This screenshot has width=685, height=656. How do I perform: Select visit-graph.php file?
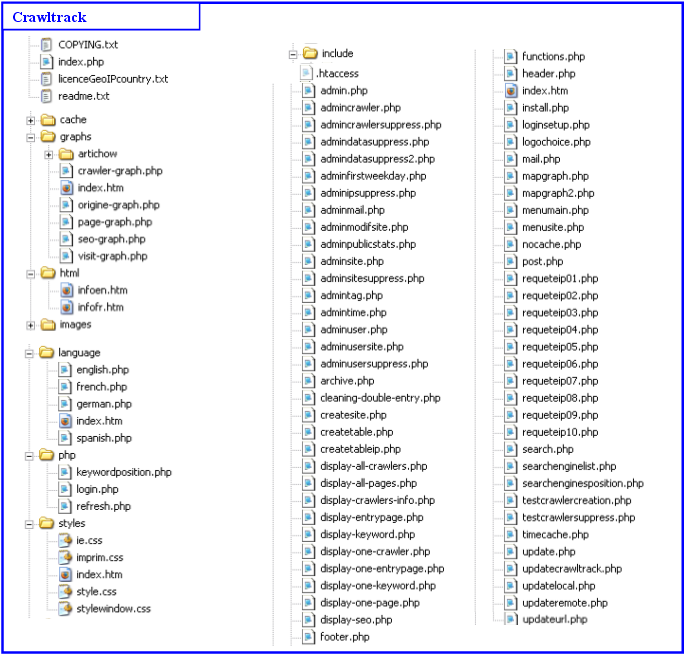pos(112,256)
